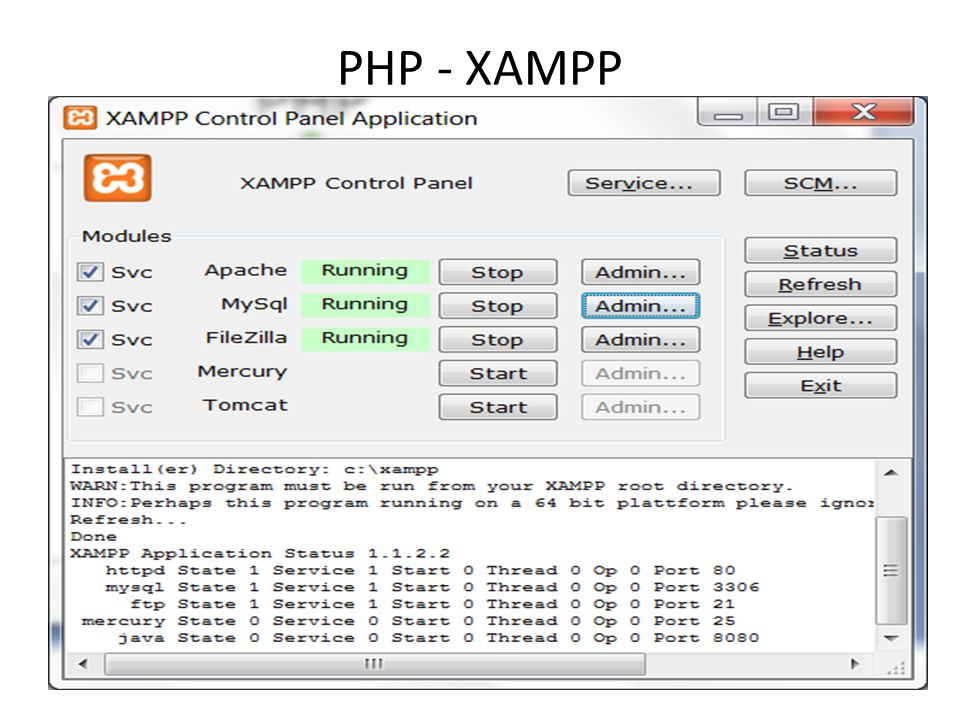Image resolution: width=960 pixels, height=720 pixels.
Task: Stop the Apache module
Action: point(498,272)
